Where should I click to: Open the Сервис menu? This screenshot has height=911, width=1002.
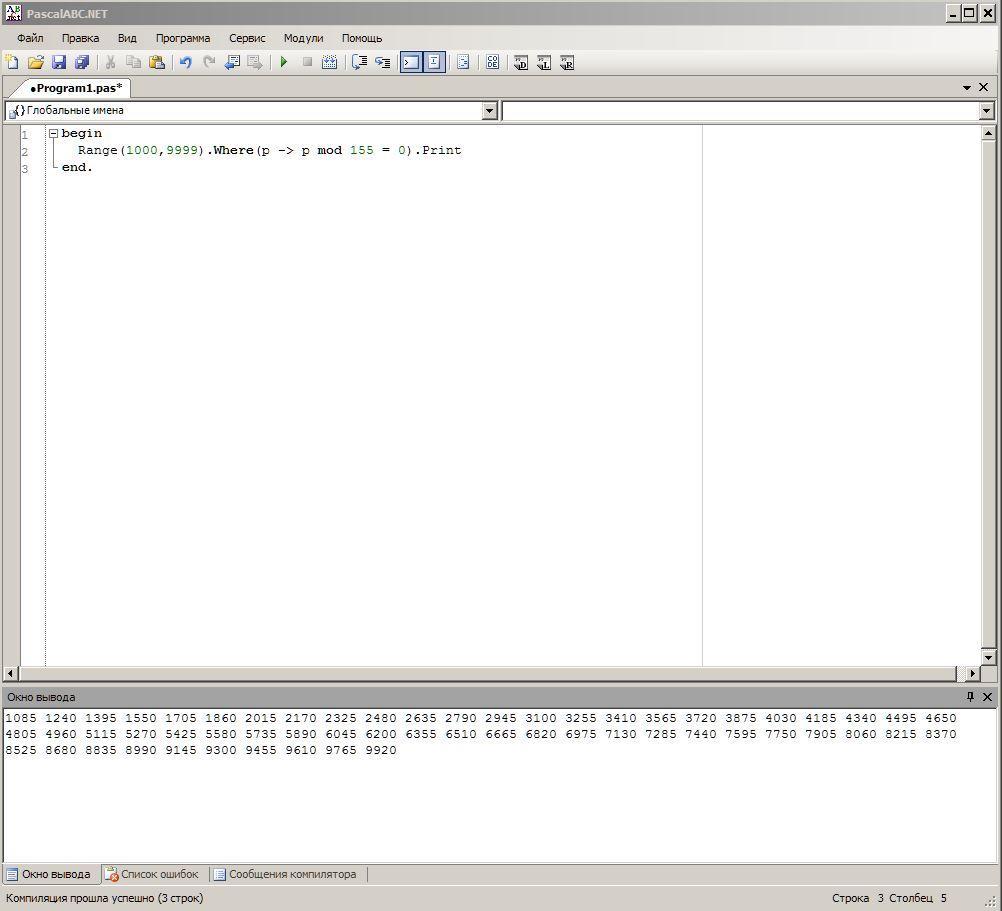(x=247, y=38)
